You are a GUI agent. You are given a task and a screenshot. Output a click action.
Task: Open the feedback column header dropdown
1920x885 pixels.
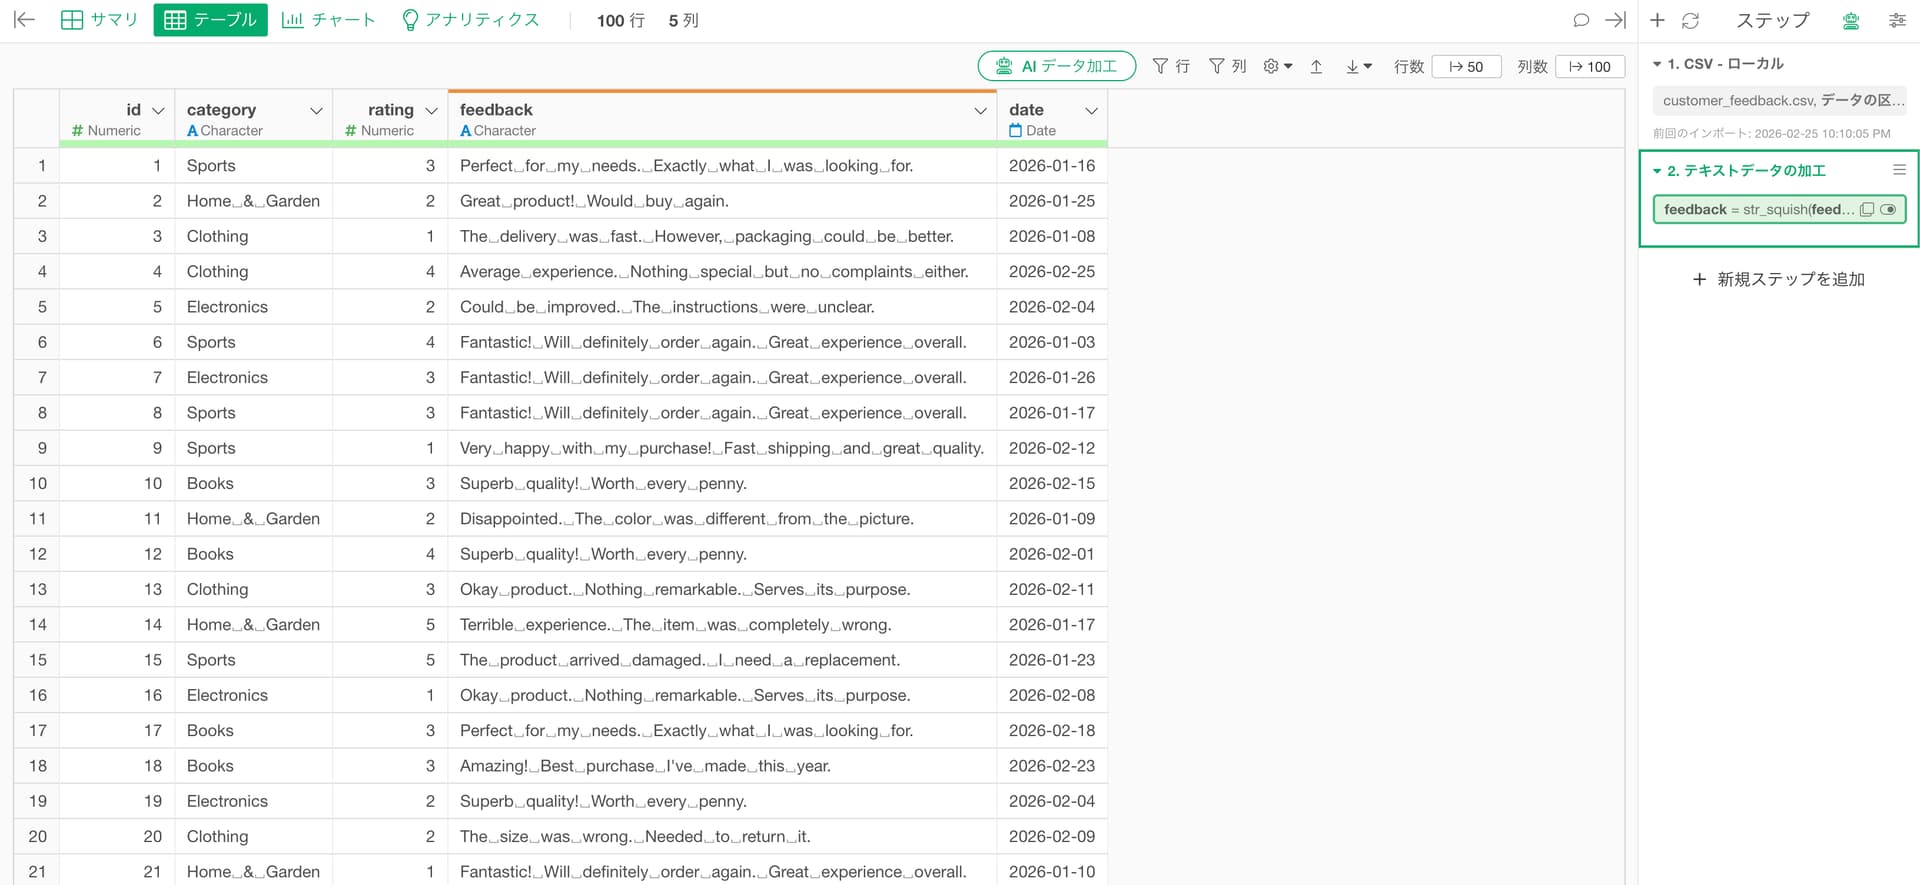pos(980,111)
